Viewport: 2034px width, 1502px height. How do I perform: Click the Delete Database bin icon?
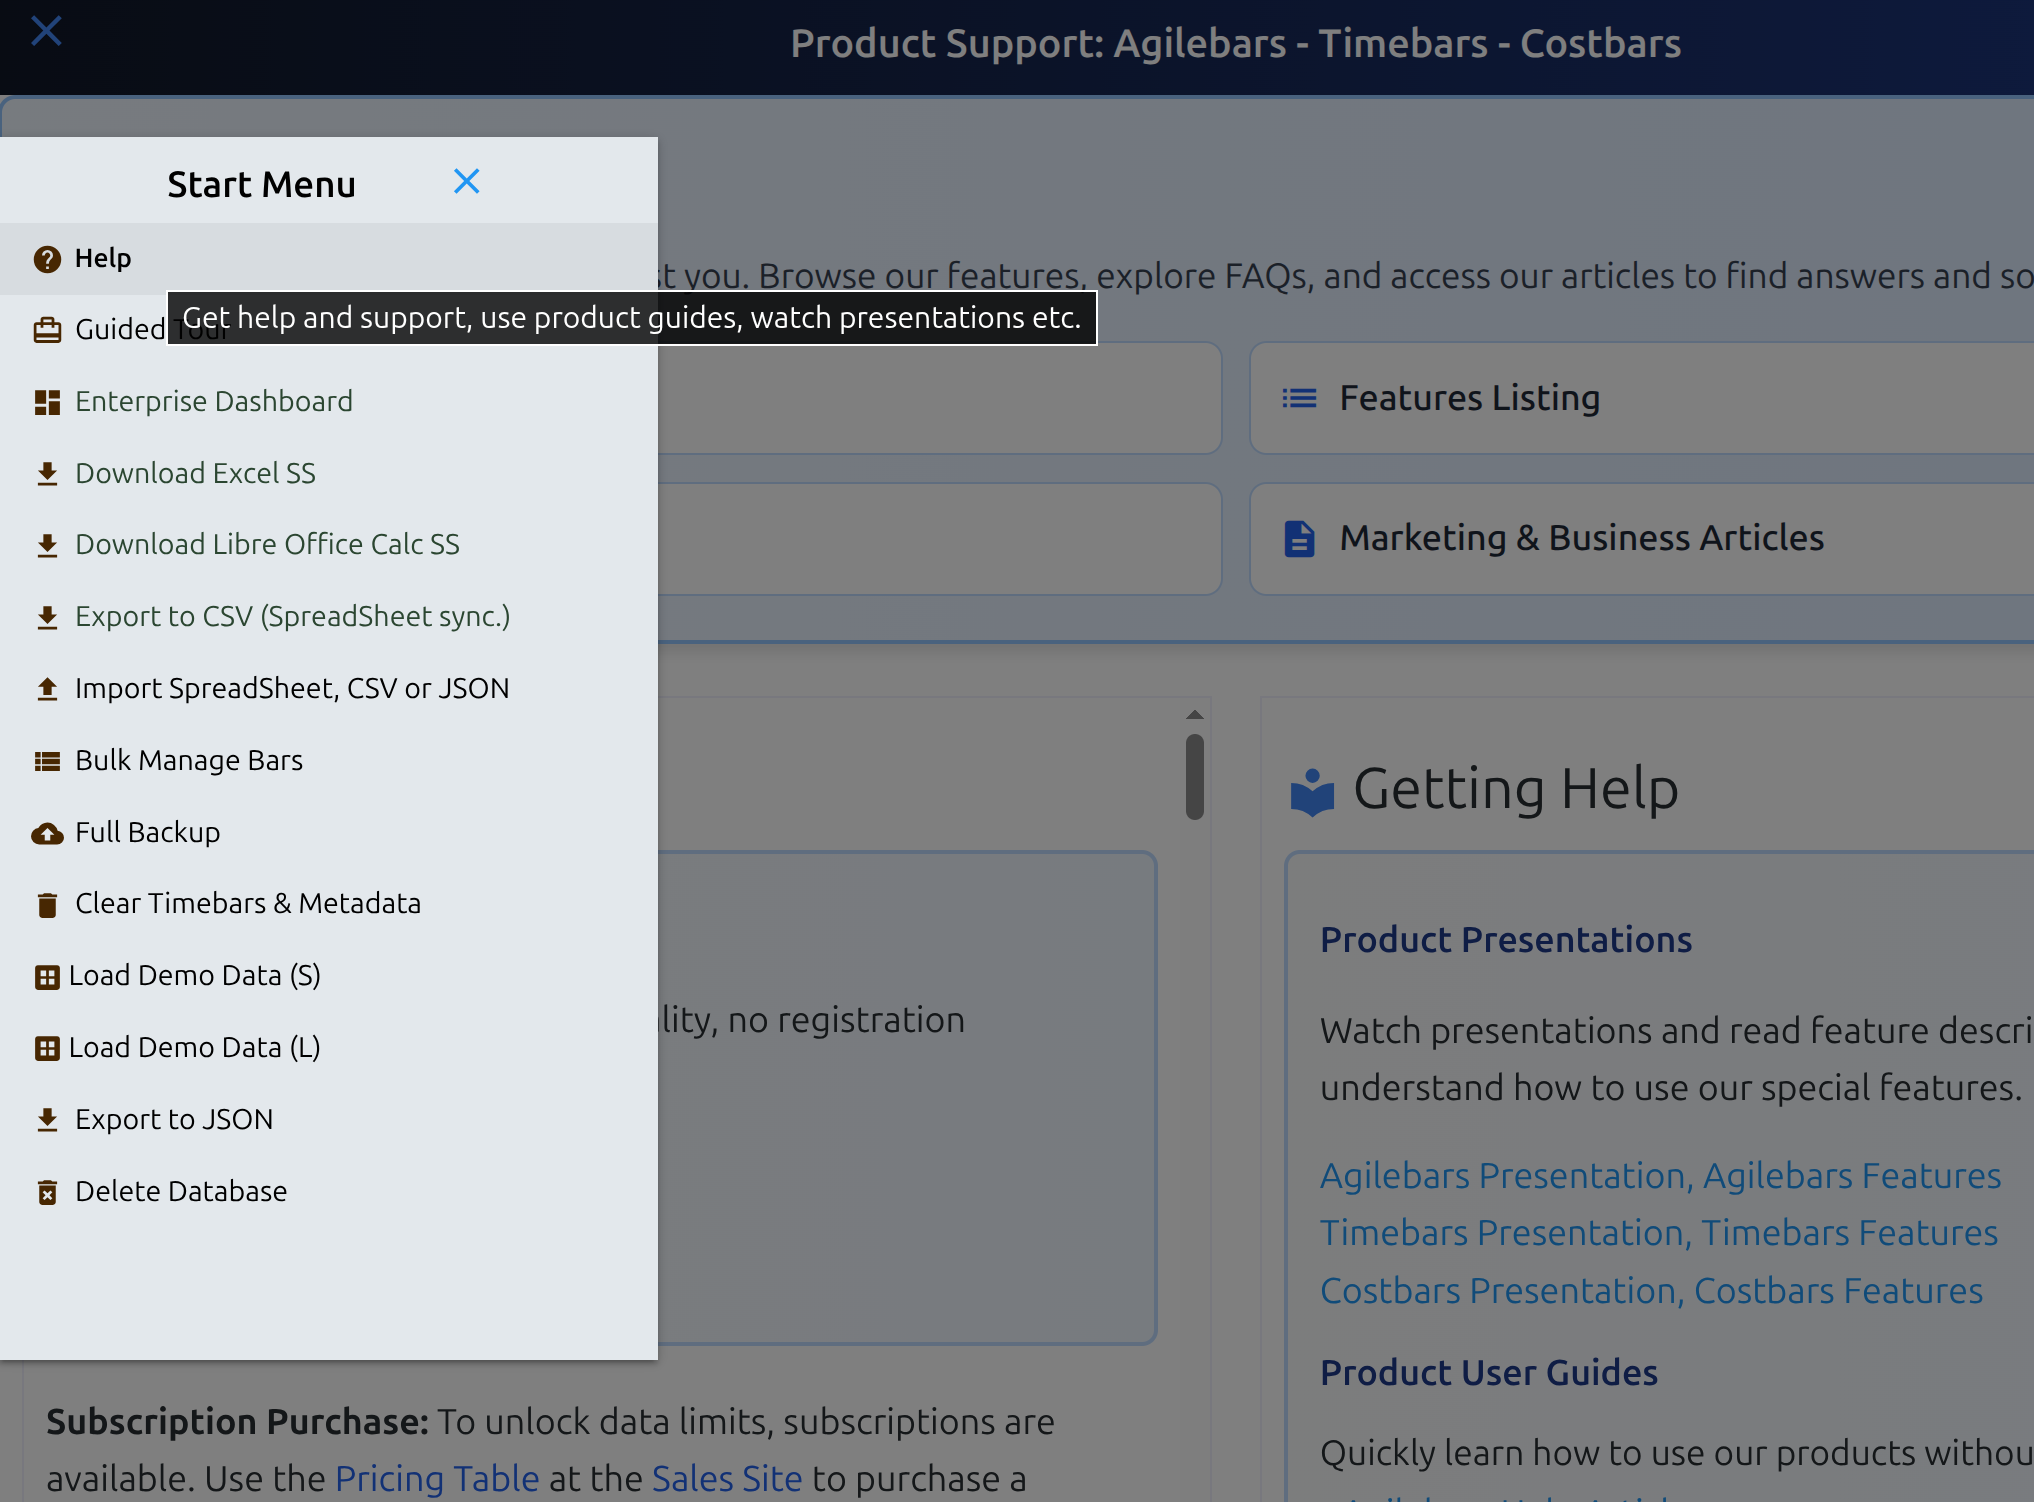pyautogui.click(x=47, y=1192)
